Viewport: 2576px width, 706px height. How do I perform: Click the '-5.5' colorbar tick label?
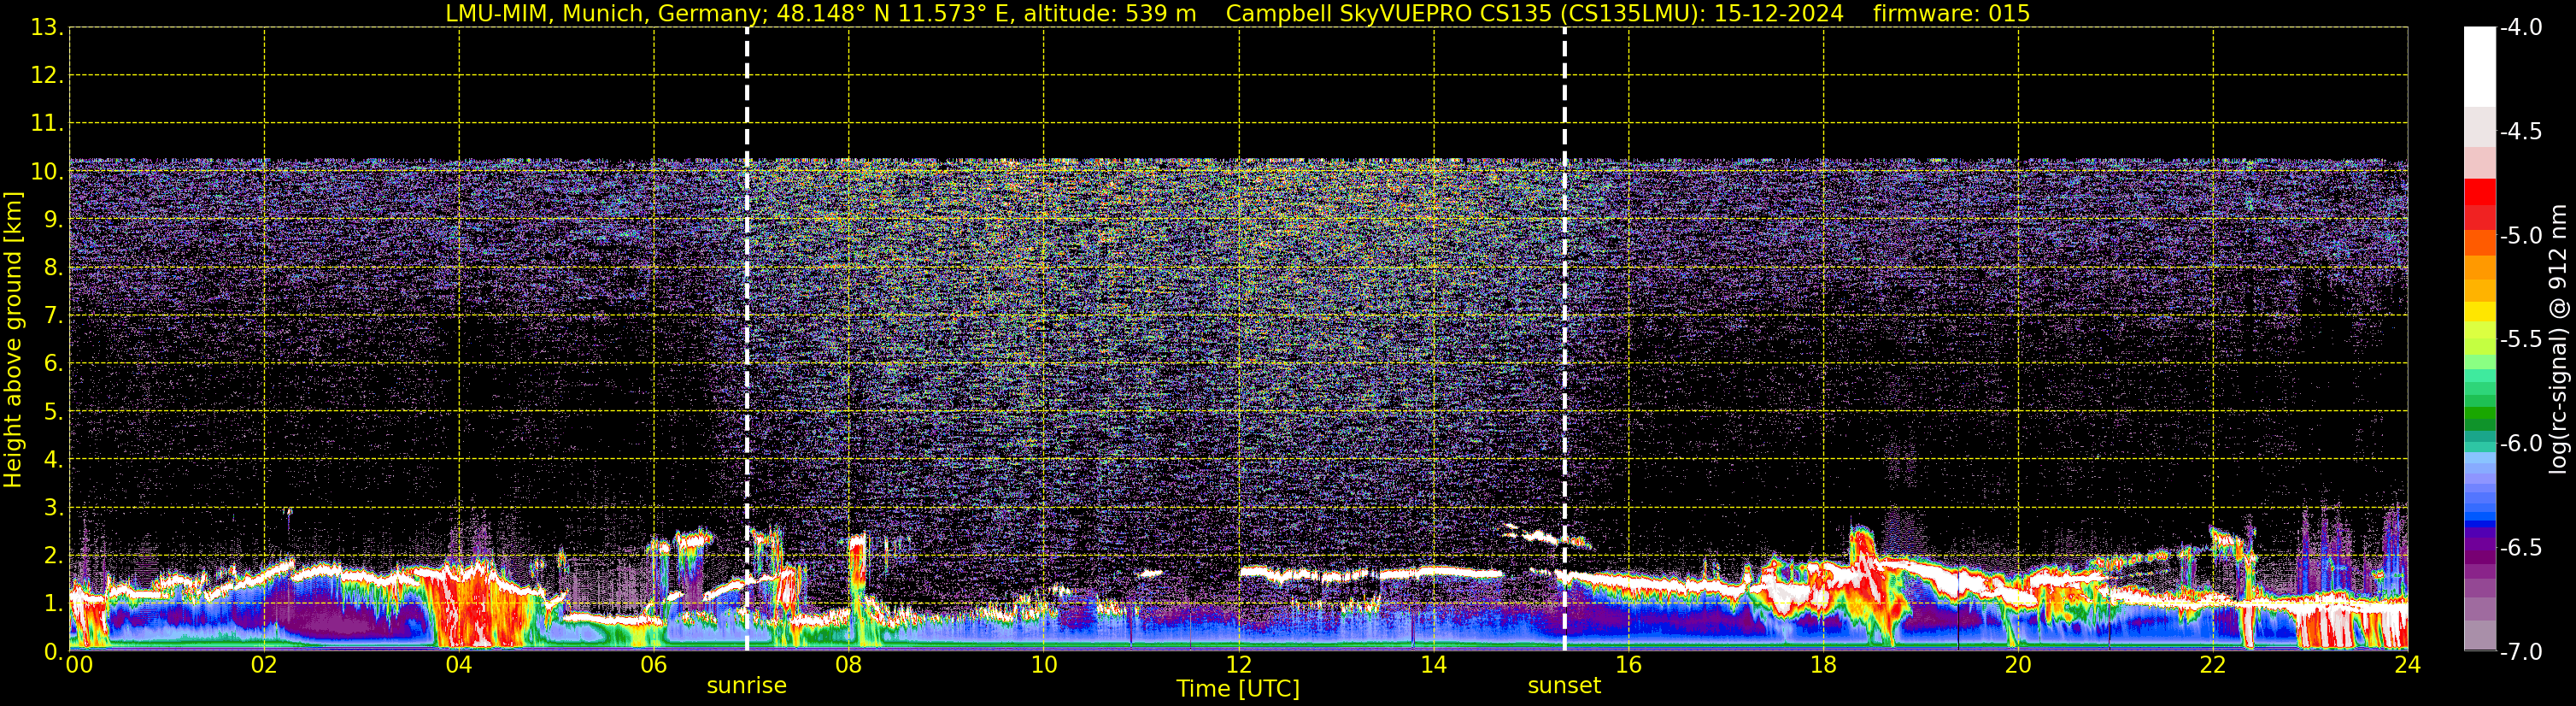(x=2521, y=339)
